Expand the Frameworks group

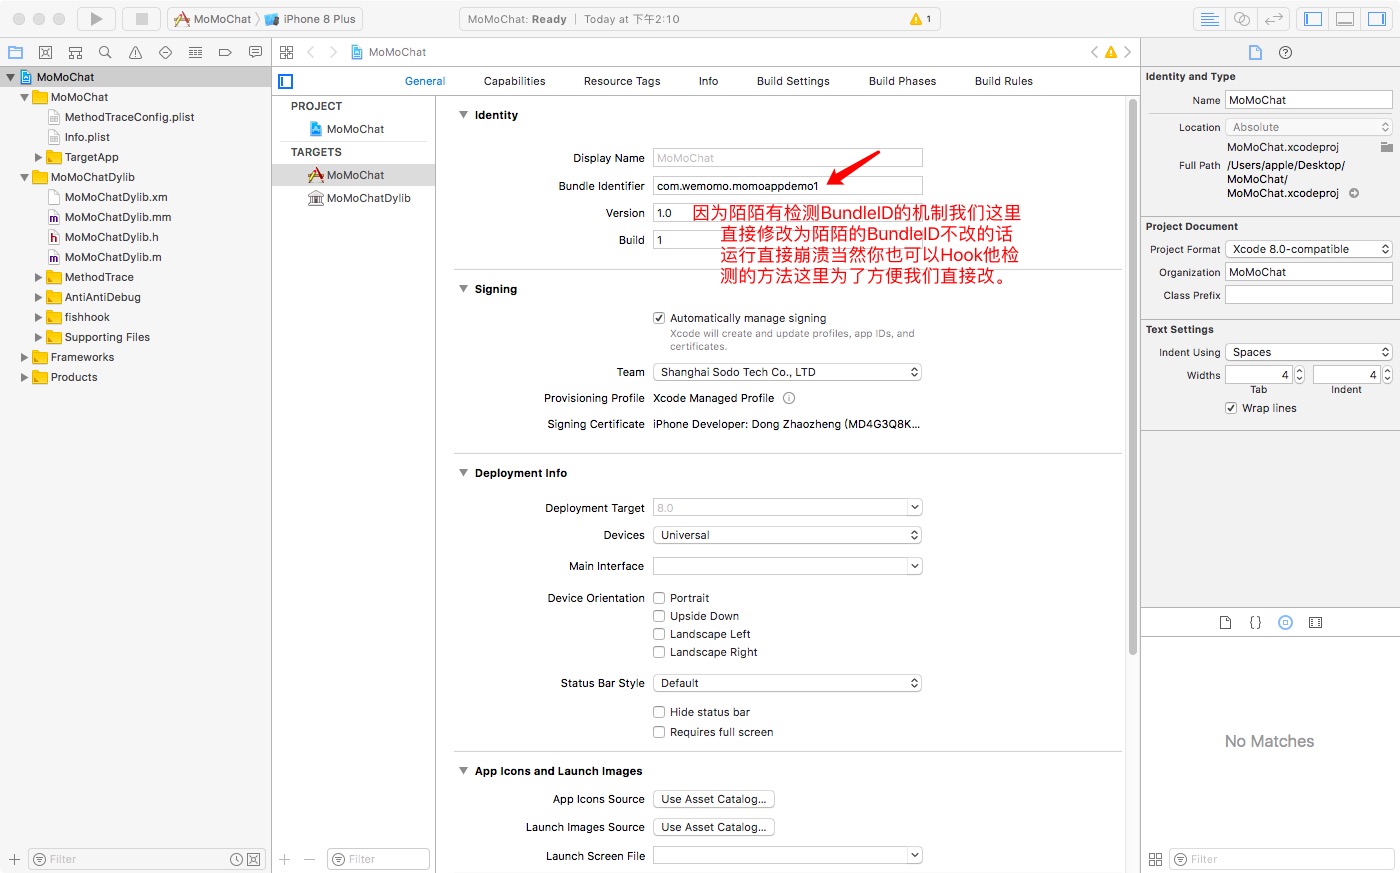(x=25, y=357)
